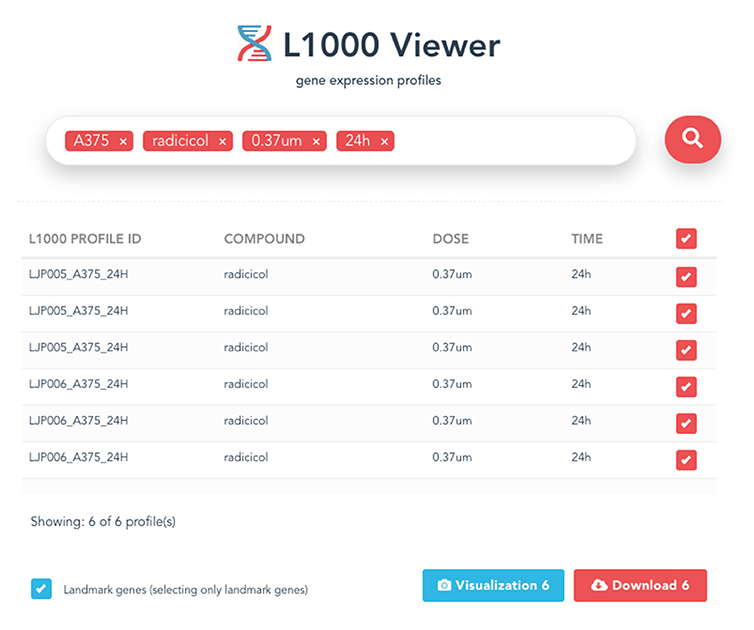Viewport: 754px width, 630px height.
Task: Click the COMPOUND column header
Action: [x=264, y=239]
